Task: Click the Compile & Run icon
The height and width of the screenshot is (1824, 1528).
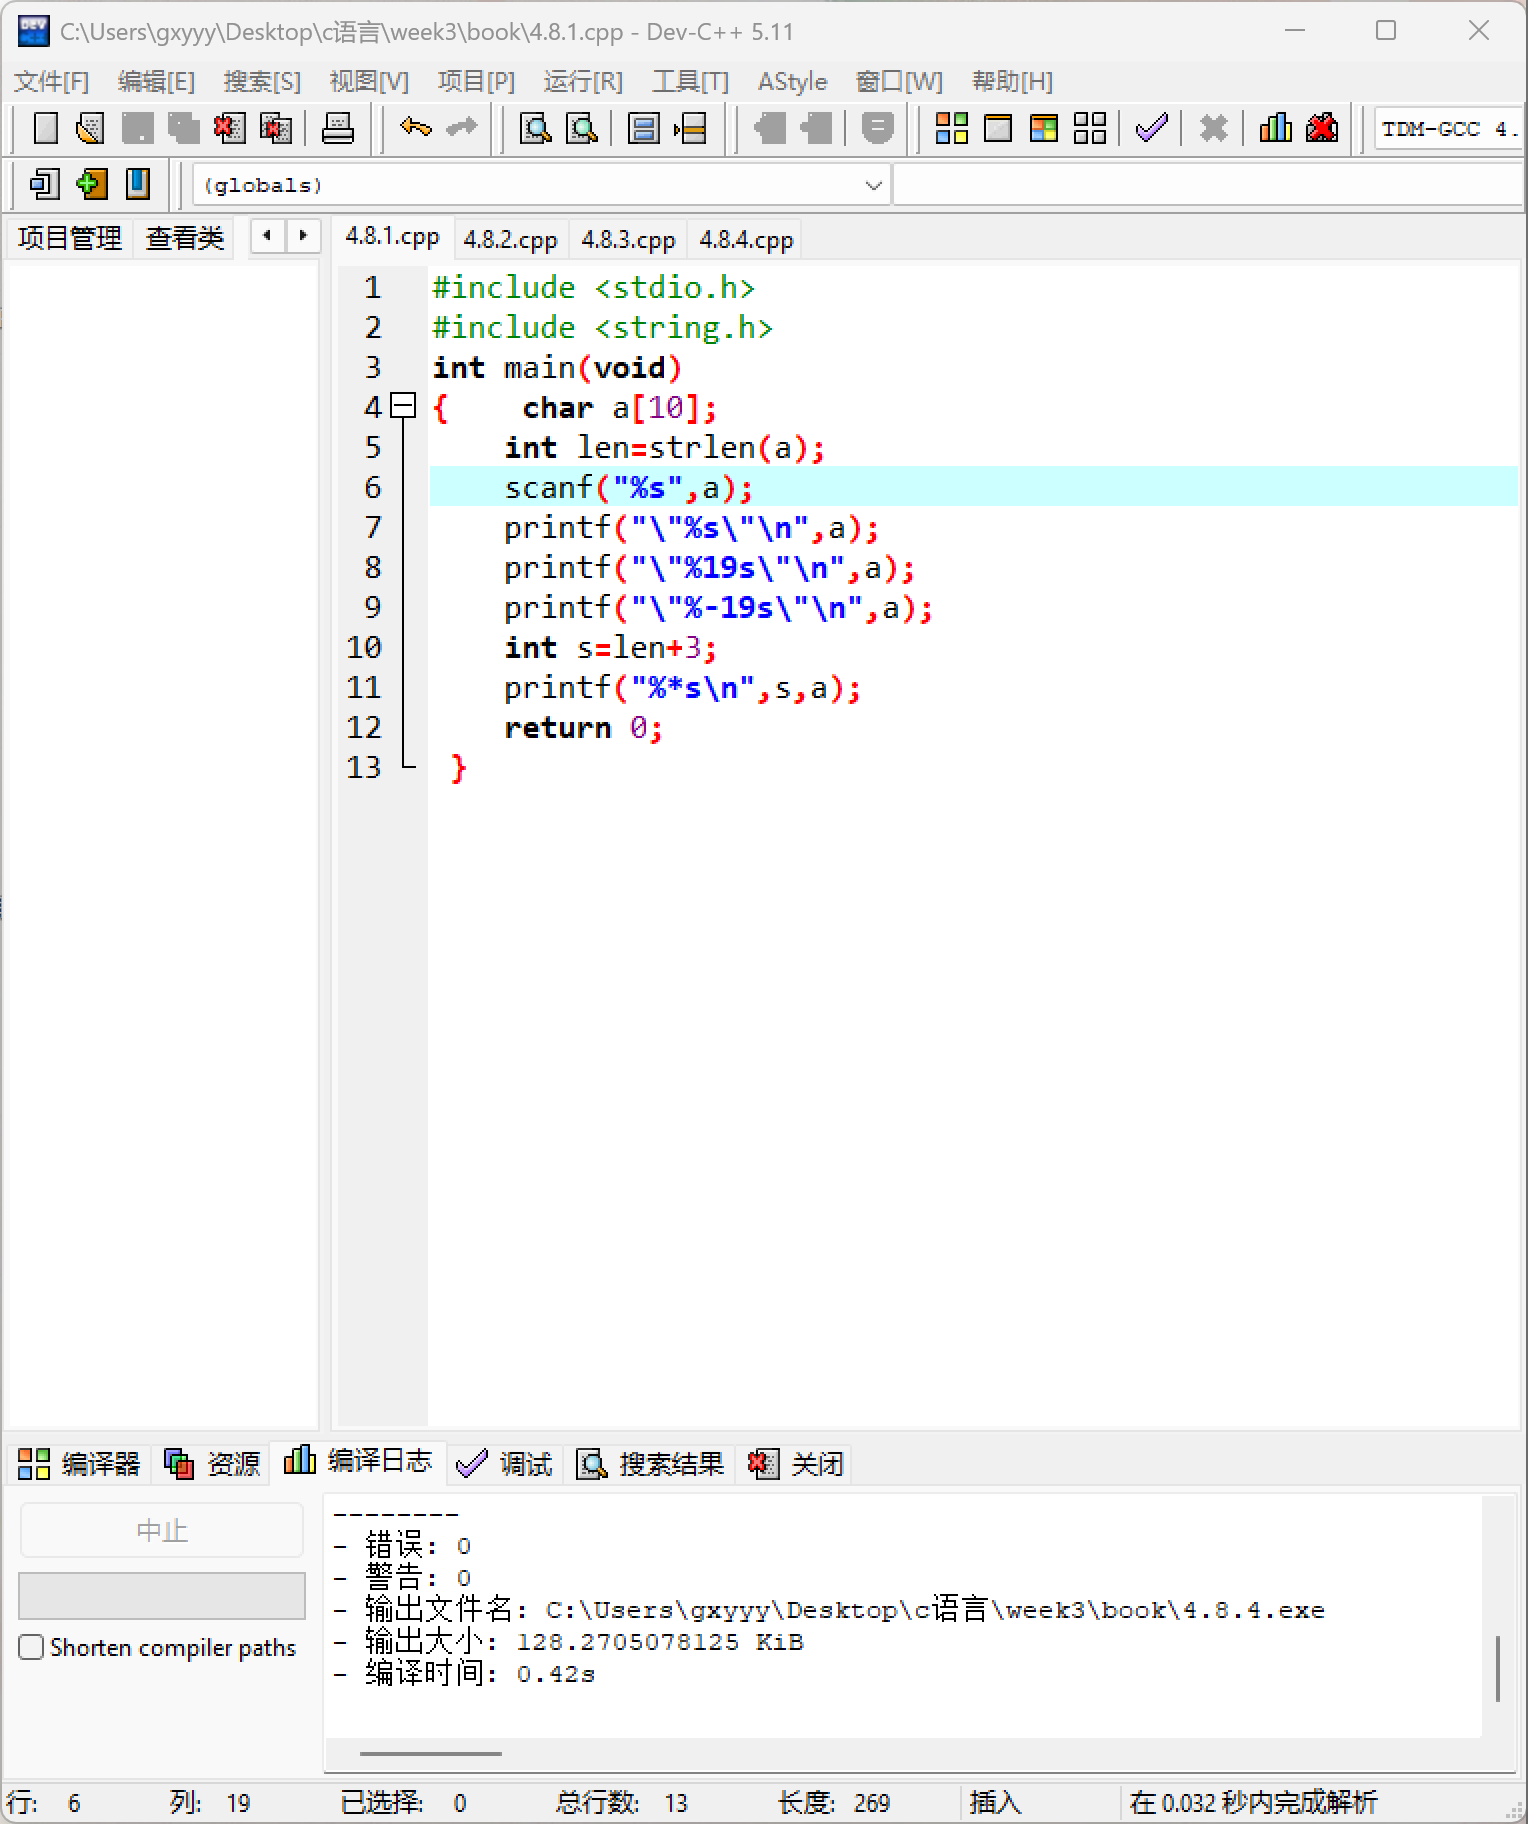Action: click(1044, 129)
